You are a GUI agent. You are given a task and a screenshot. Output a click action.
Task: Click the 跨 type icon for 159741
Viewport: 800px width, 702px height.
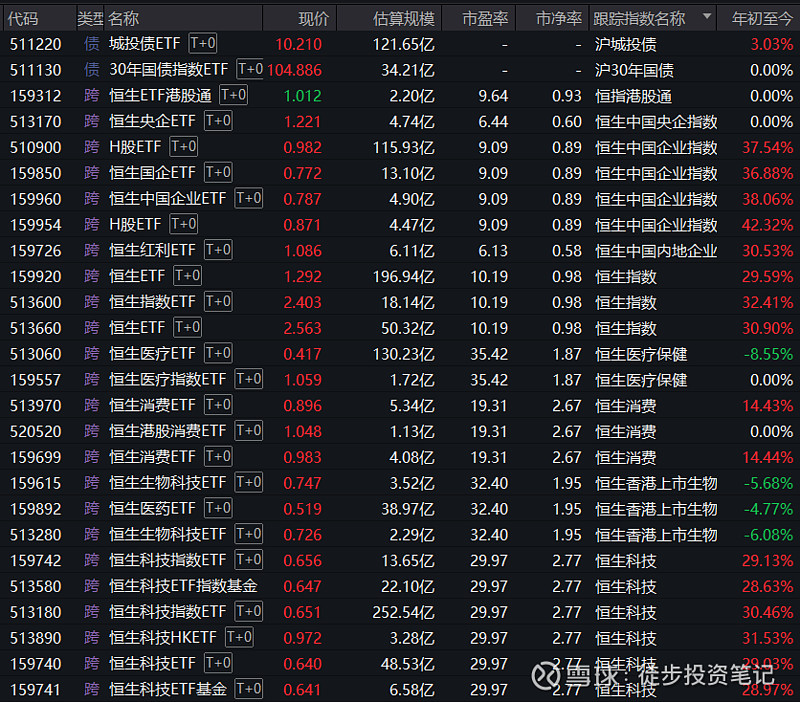point(92,689)
